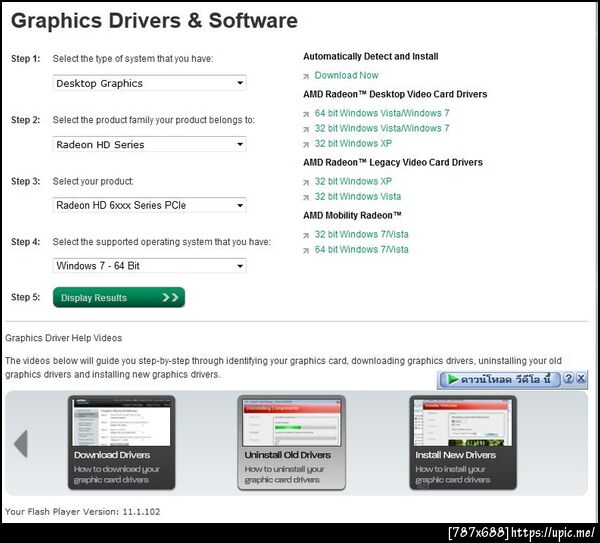
Task: Click the Graphics Drivers & Software page title
Action: pos(154,21)
